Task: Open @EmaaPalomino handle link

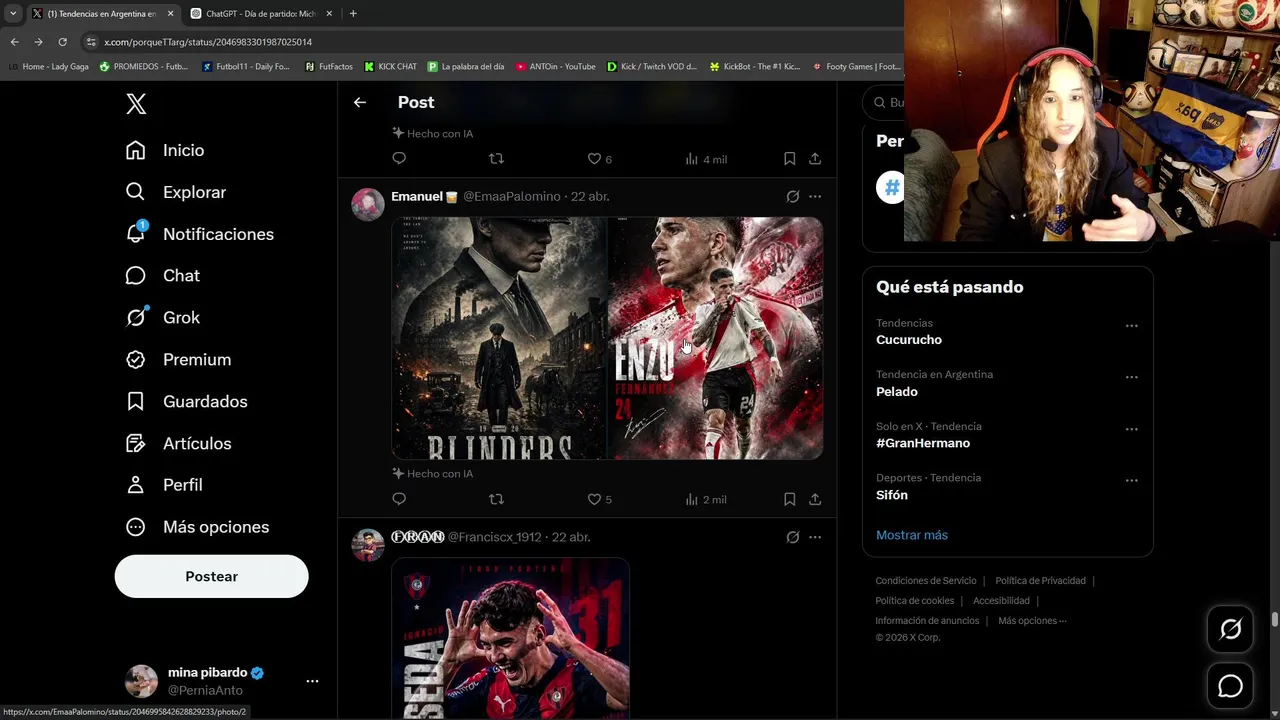Action: click(511, 197)
